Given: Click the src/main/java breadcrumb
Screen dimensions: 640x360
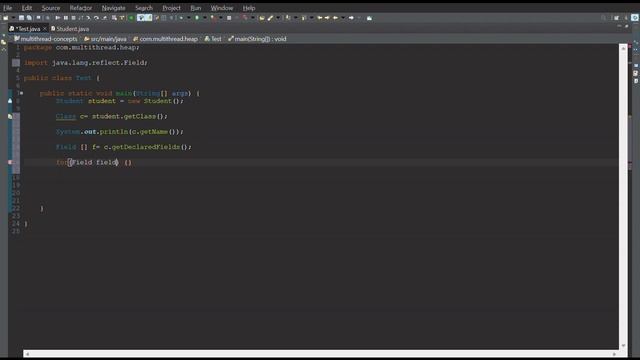Looking at the screenshot, I should coord(105,39).
